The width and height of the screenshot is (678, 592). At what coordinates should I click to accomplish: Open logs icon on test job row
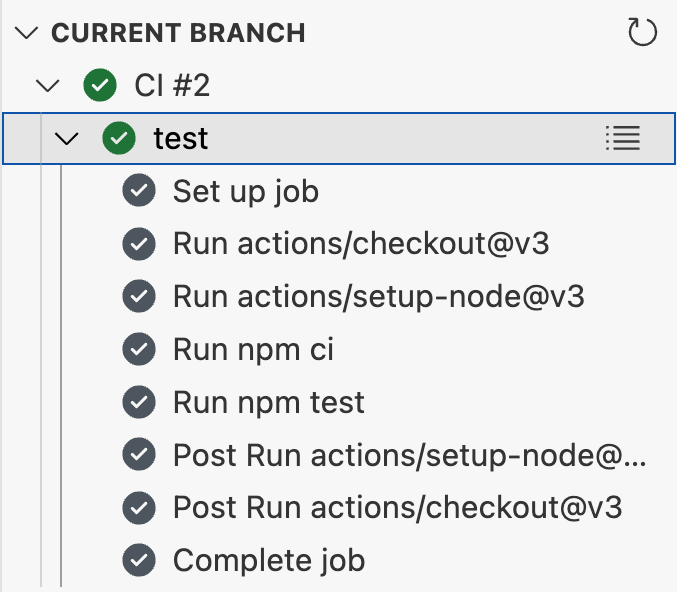pos(623,139)
